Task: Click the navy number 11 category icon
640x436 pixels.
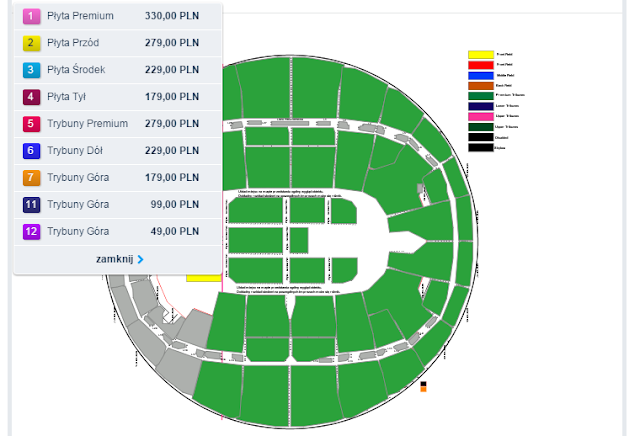Action: coord(31,205)
